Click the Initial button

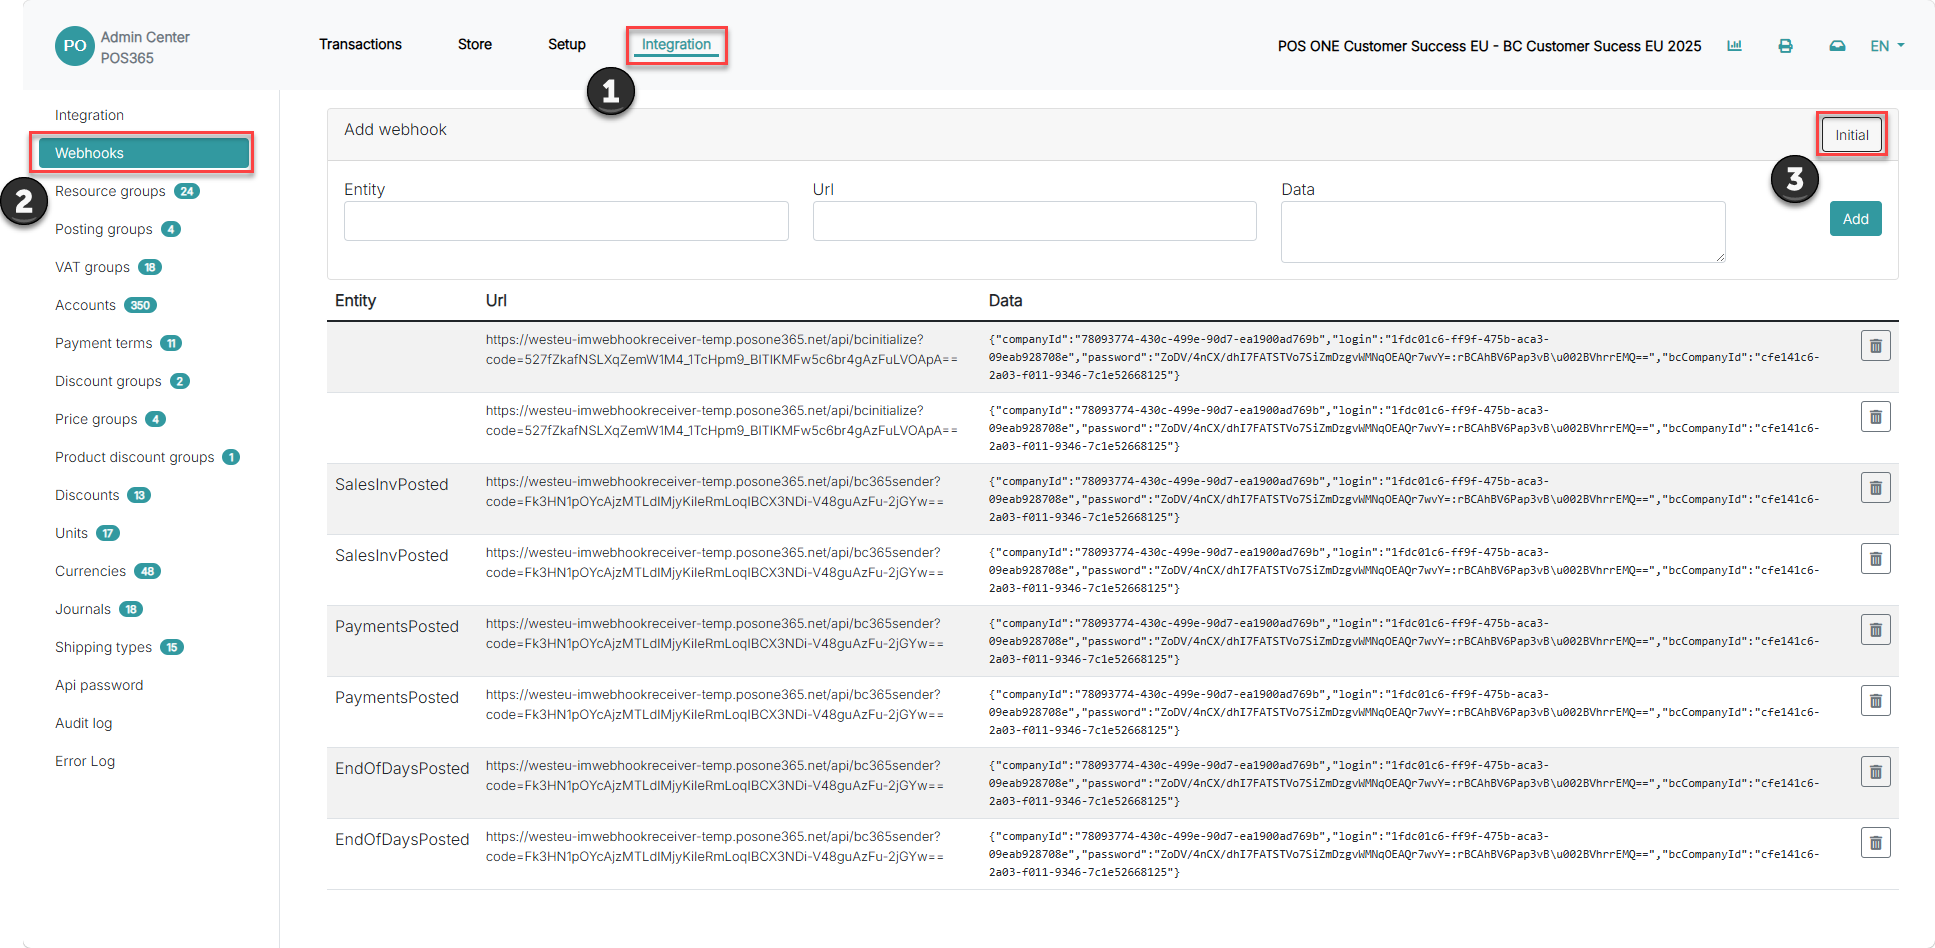(1851, 135)
